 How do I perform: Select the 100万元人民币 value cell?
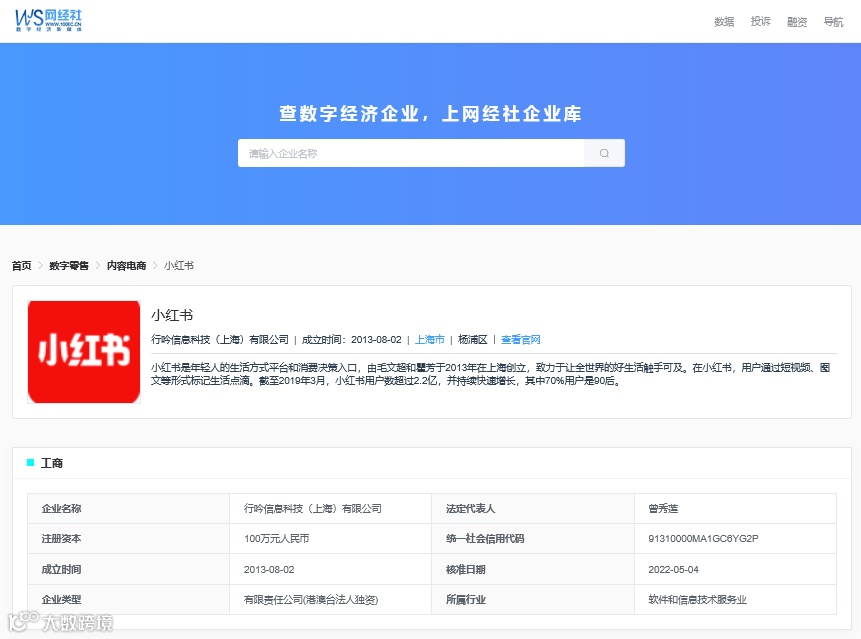coord(331,539)
